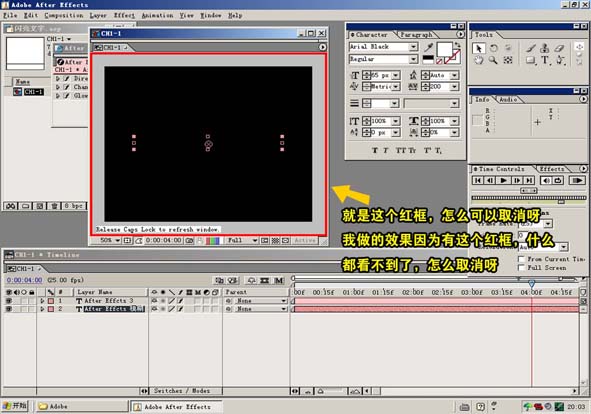Select the Pan Behind tool
The width and height of the screenshot is (591, 414).
508,60
